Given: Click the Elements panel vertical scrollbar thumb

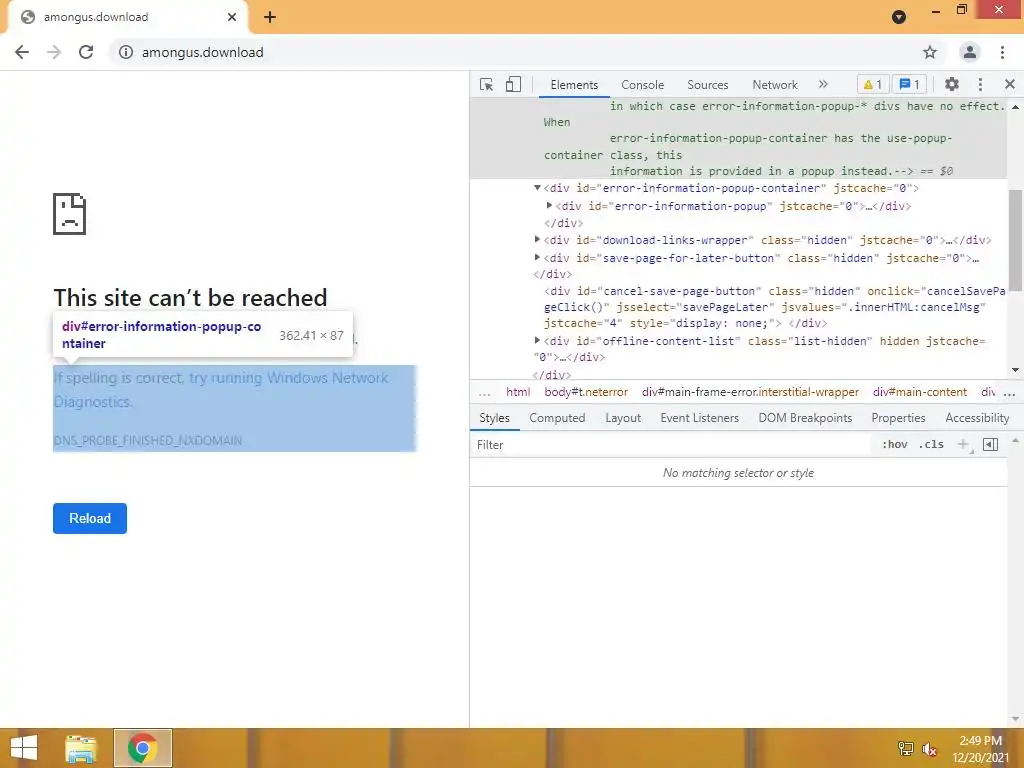Looking at the screenshot, I should 1015,240.
